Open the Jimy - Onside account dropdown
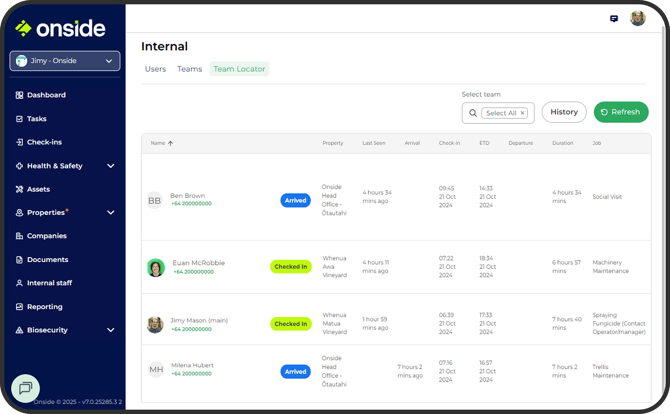Viewport: 670px width, 414px height. point(65,61)
